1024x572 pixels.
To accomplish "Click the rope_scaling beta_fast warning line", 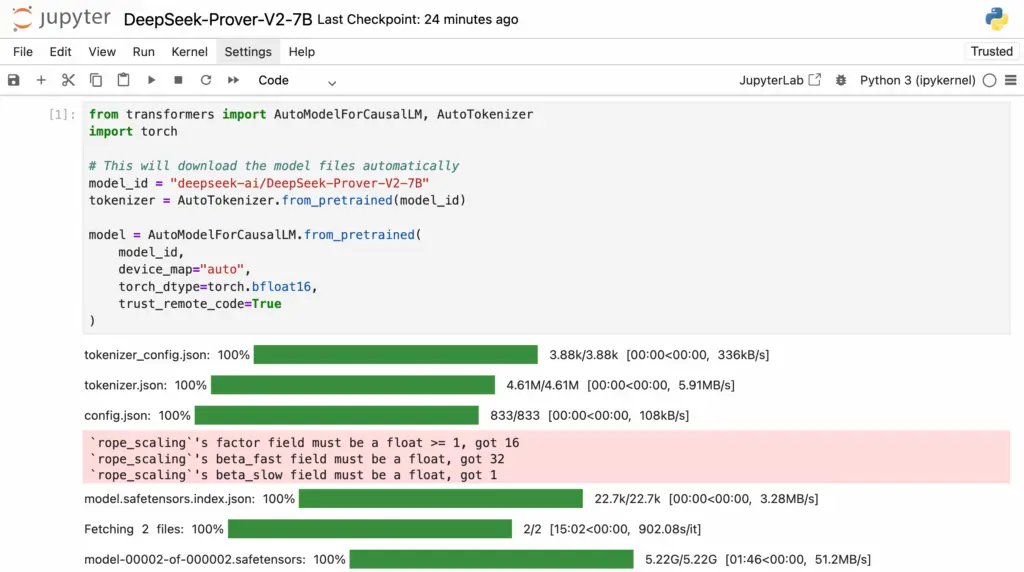I will 297,459.
